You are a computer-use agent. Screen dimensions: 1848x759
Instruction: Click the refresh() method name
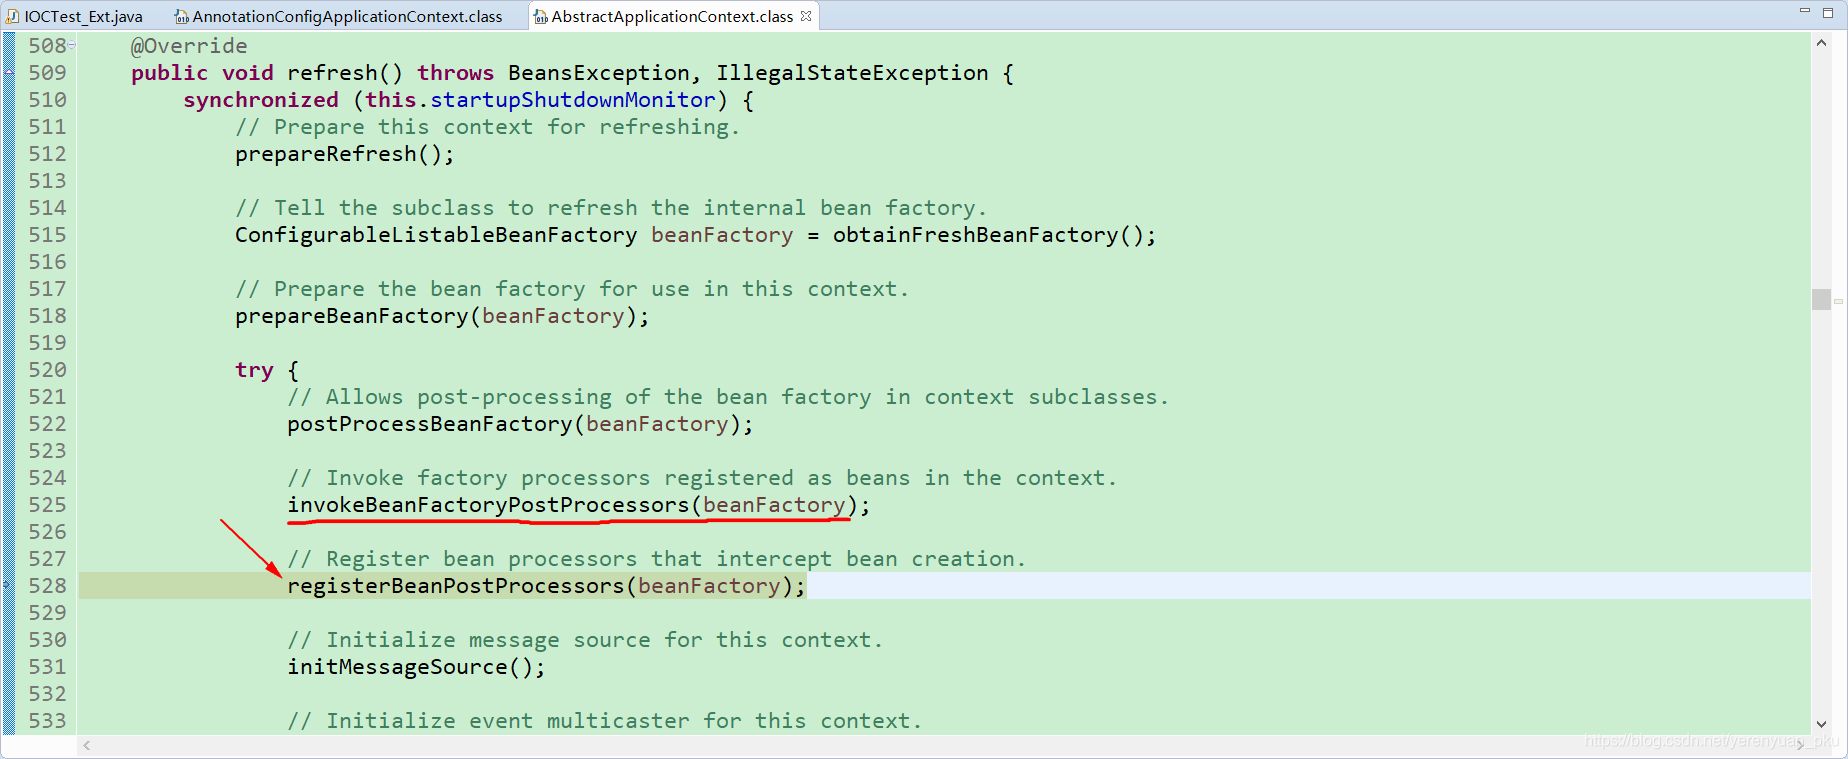345,73
